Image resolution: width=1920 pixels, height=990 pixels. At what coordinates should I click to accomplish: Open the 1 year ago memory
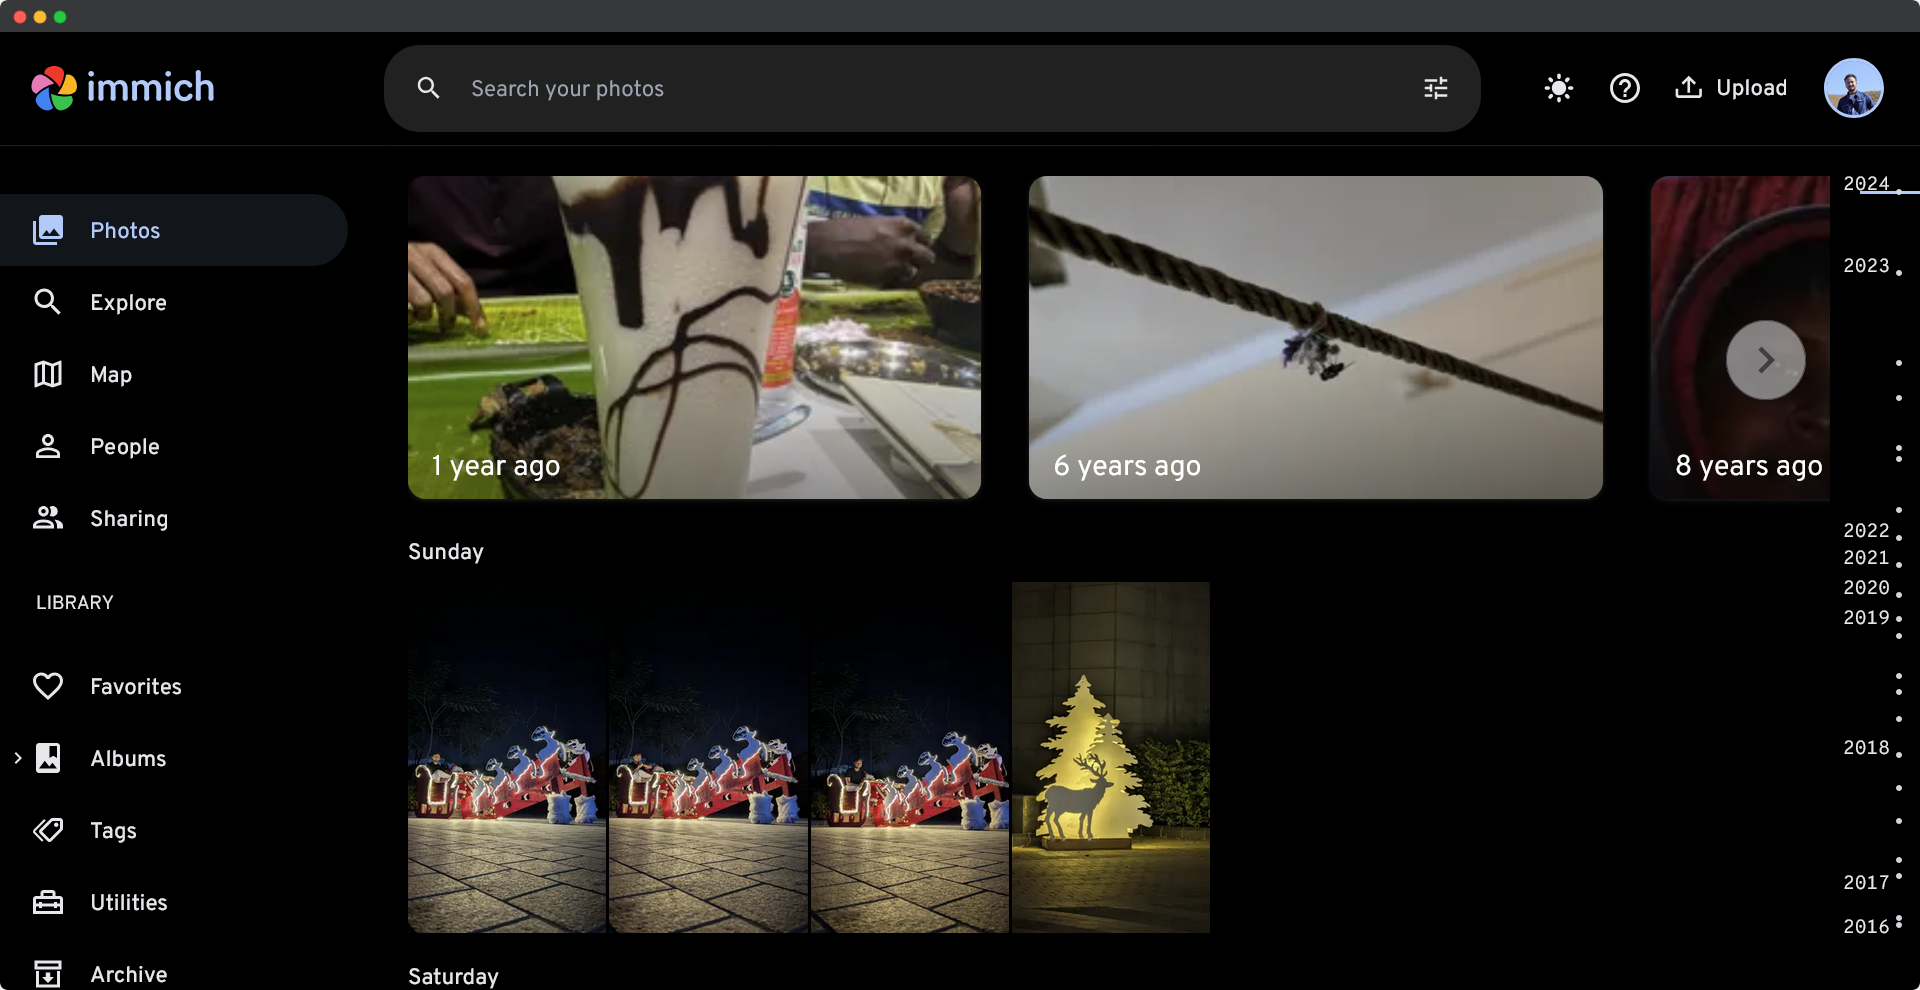pos(694,337)
